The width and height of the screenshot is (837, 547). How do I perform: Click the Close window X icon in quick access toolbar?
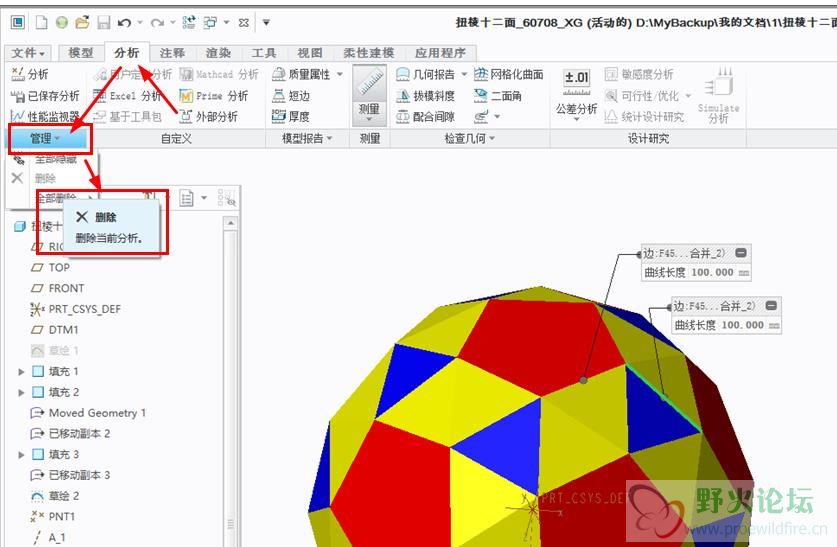coord(244,22)
